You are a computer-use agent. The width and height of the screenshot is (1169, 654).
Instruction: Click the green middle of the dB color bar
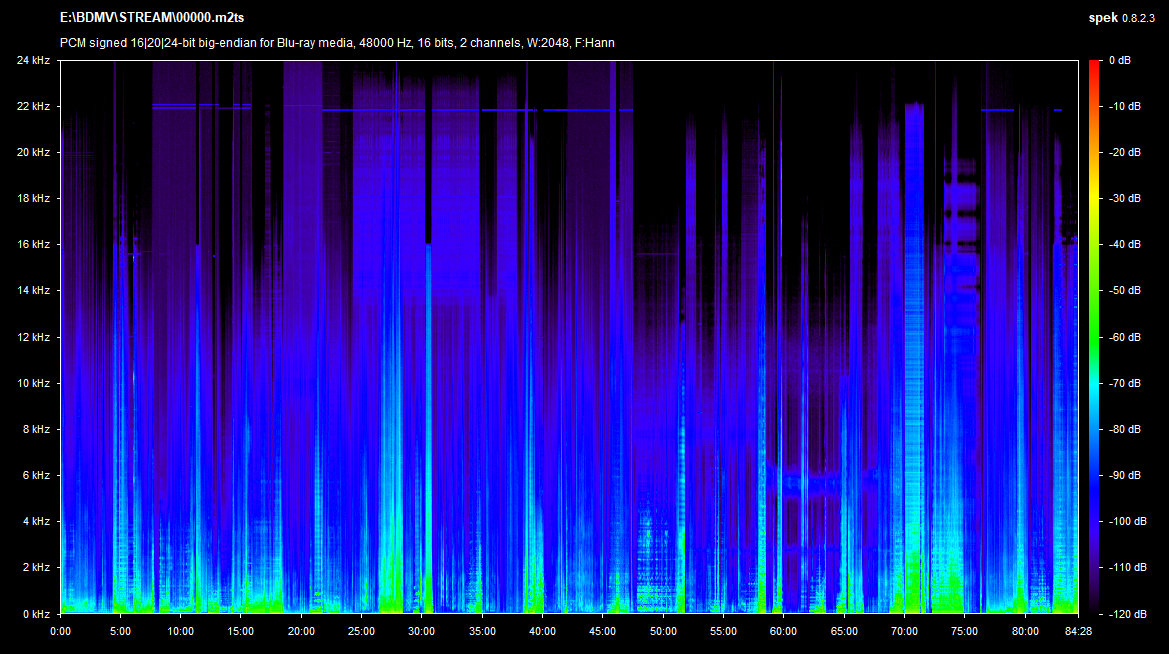(x=1095, y=320)
